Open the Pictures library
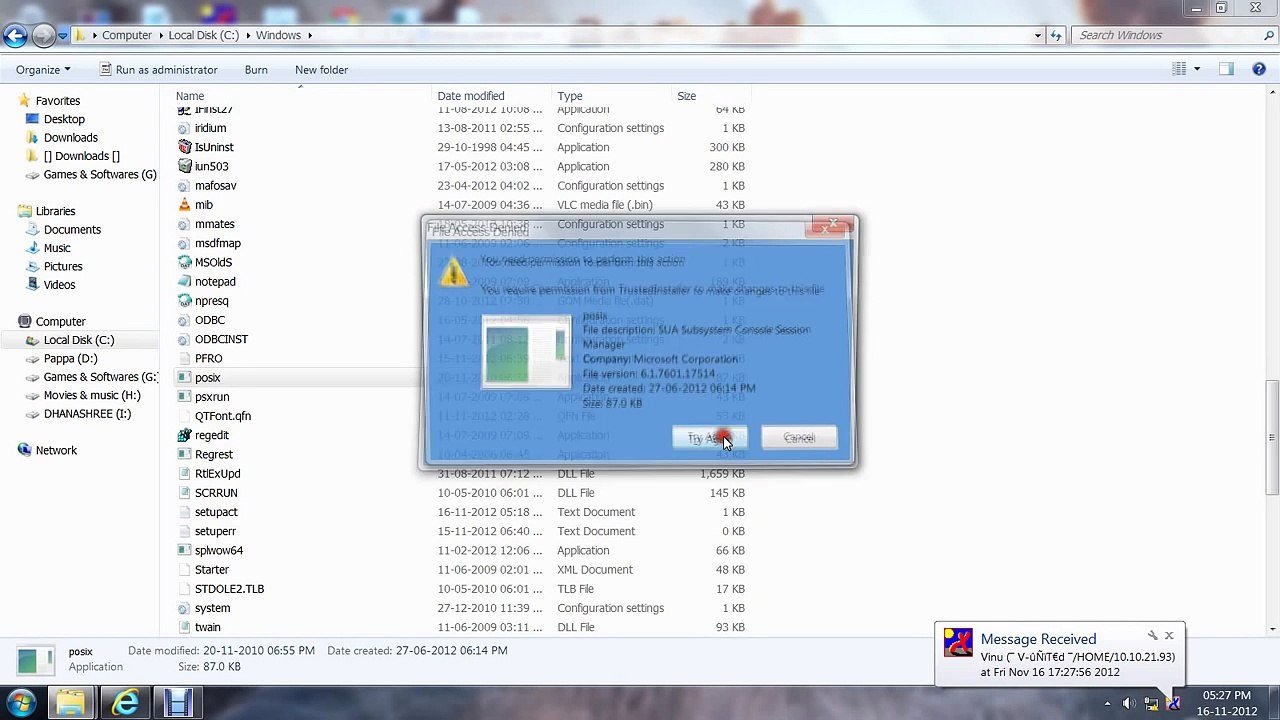The height and width of the screenshot is (720, 1280). 63,267
